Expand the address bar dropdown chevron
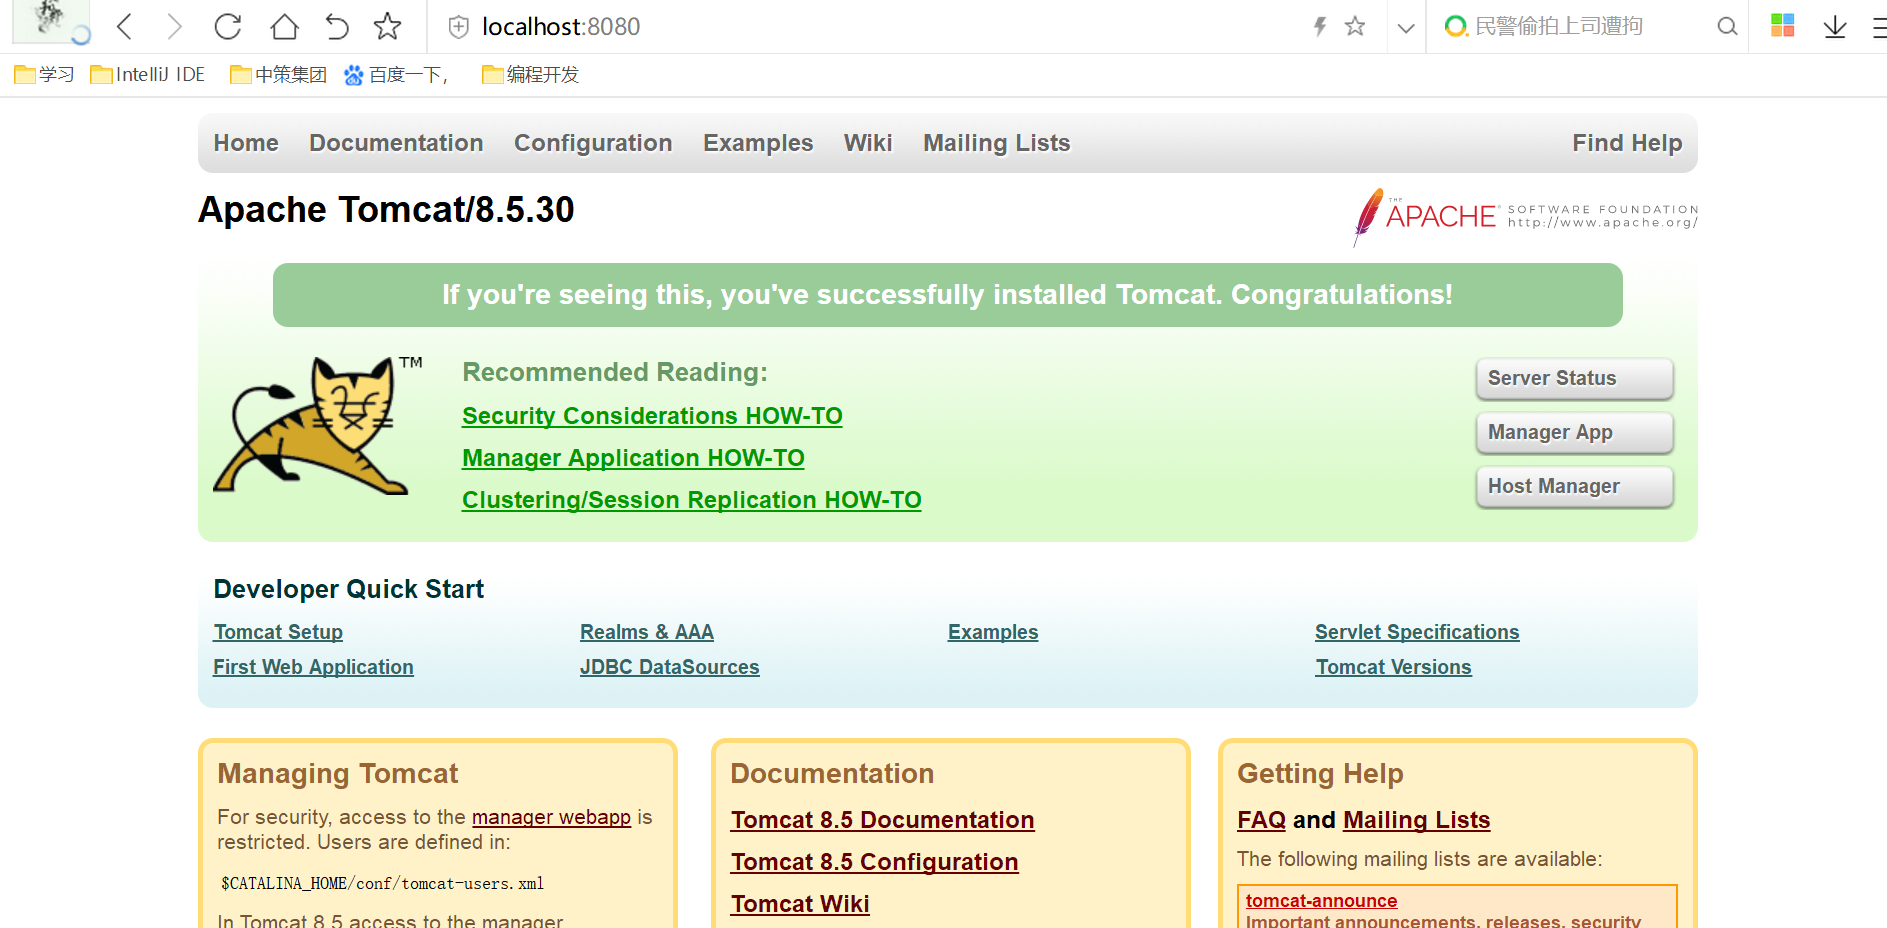1887x928 pixels. coord(1406,28)
